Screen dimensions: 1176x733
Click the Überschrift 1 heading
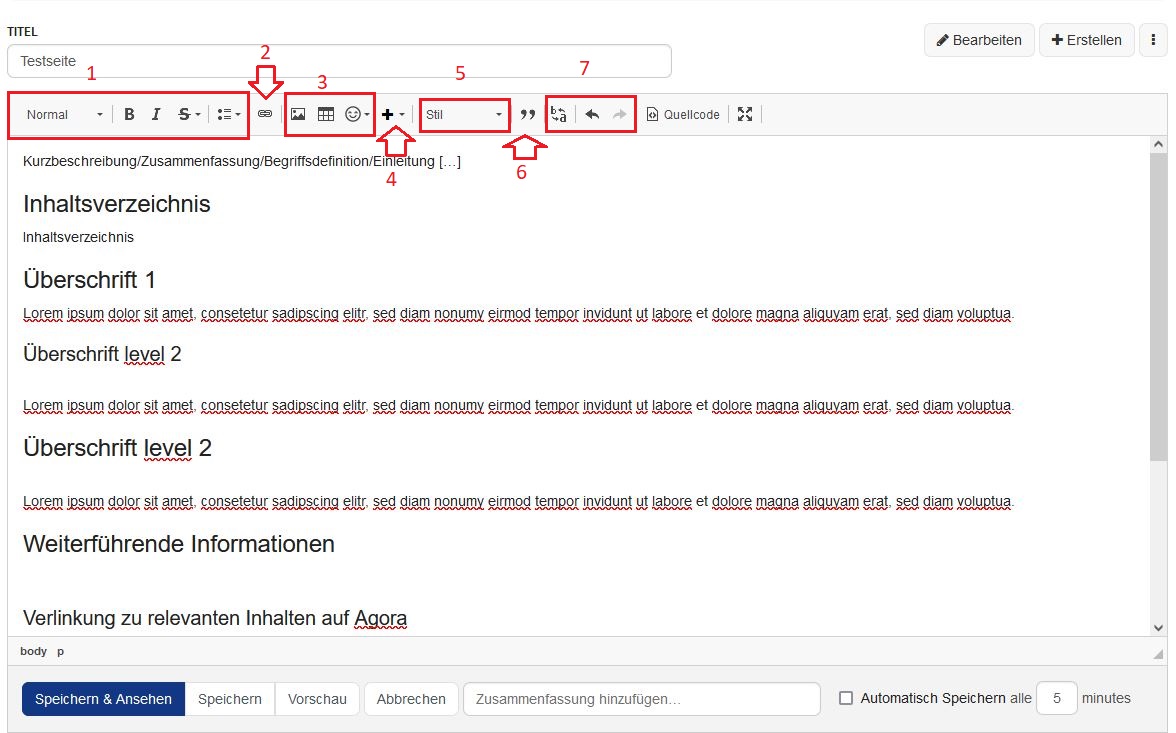[x=89, y=280]
